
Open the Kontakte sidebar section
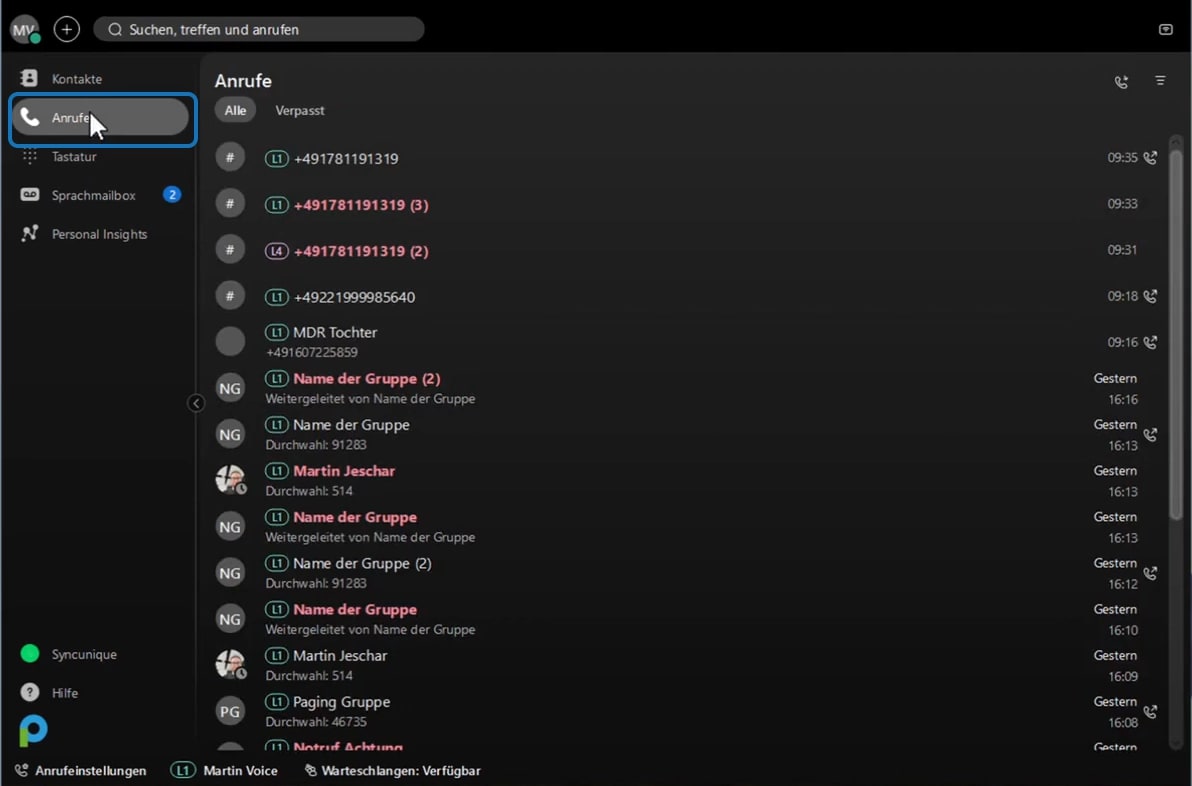click(99, 78)
